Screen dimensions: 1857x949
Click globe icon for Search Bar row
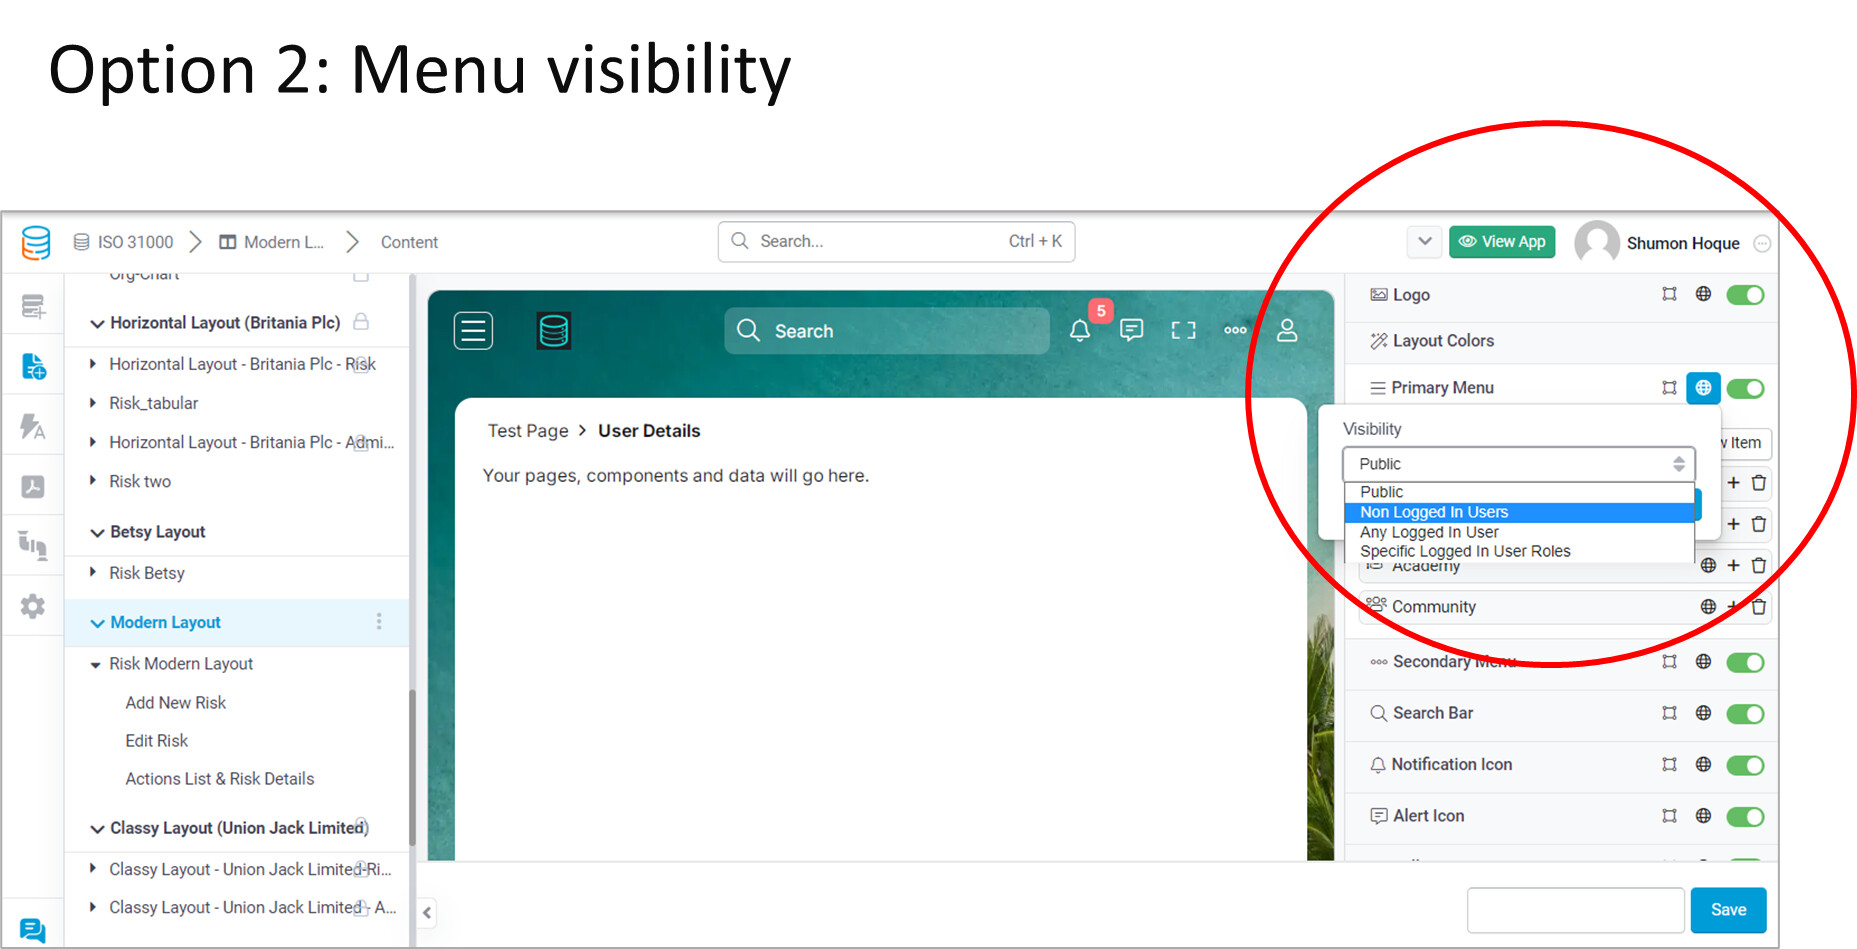click(x=1703, y=713)
